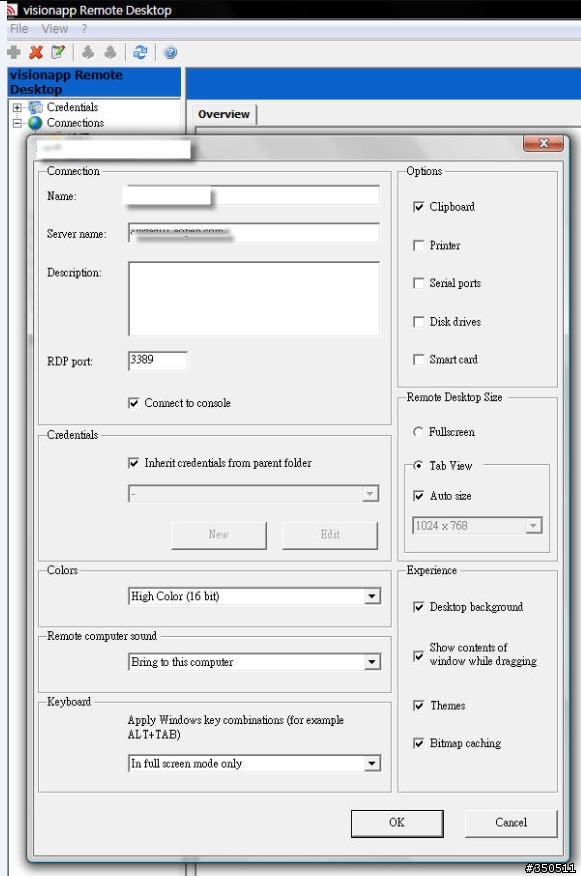Uncheck Connect to console
The width and height of the screenshot is (581, 876).
click(x=134, y=403)
